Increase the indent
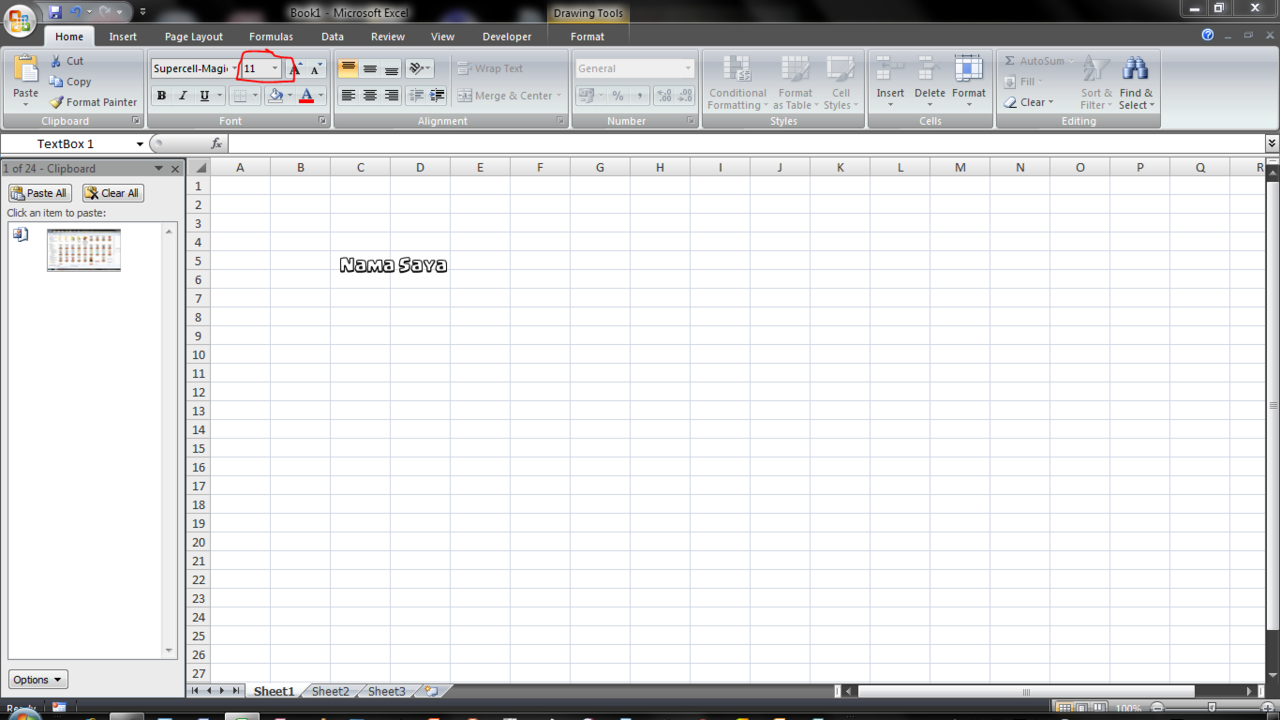Screen dimensions: 1280x720 click(x=437, y=96)
